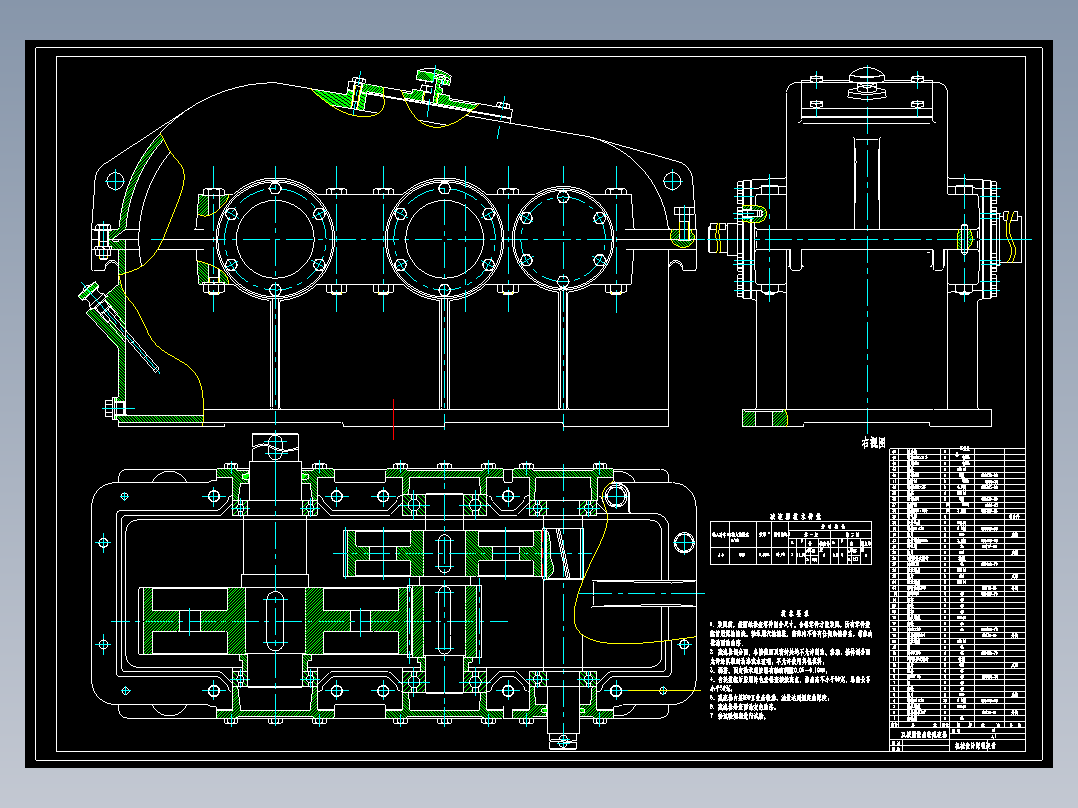The height and width of the screenshot is (808, 1078).
Task: Click the 右视图 view label
Action: (x=873, y=442)
